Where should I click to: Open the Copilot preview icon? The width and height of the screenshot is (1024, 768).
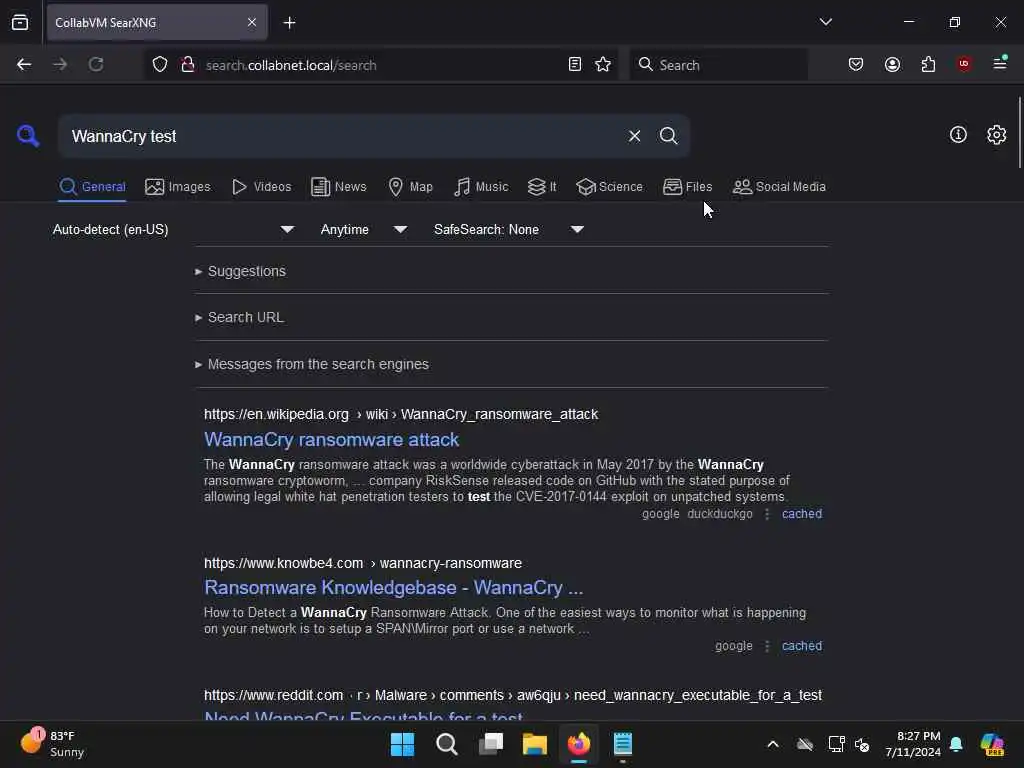[992, 744]
